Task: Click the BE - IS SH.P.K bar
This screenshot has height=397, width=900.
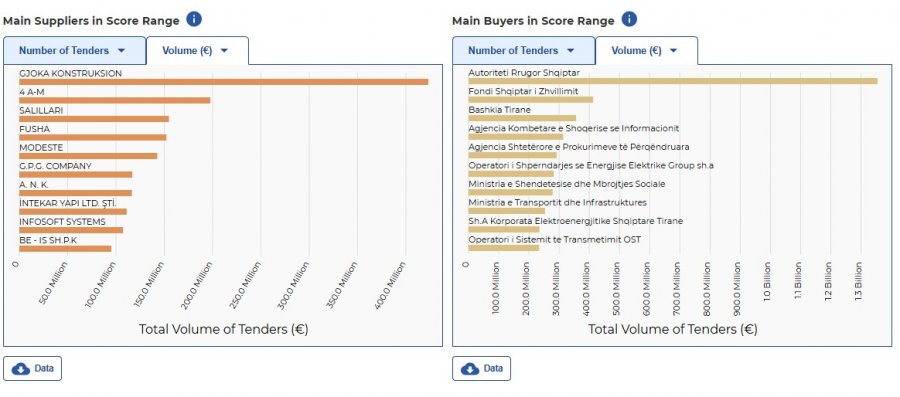Action: [65, 248]
